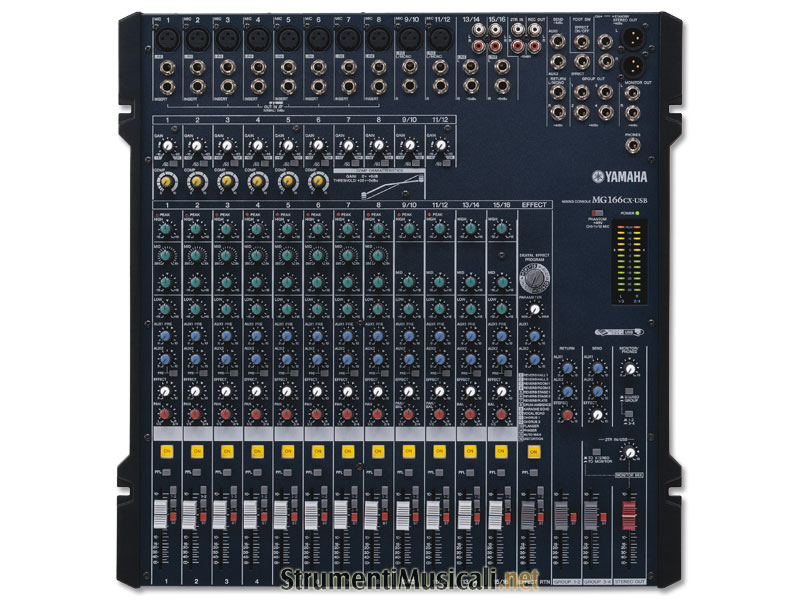This screenshot has width=800, height=600.
Task: Click the channel 3 yellow COMP knob
Action: (x=225, y=180)
